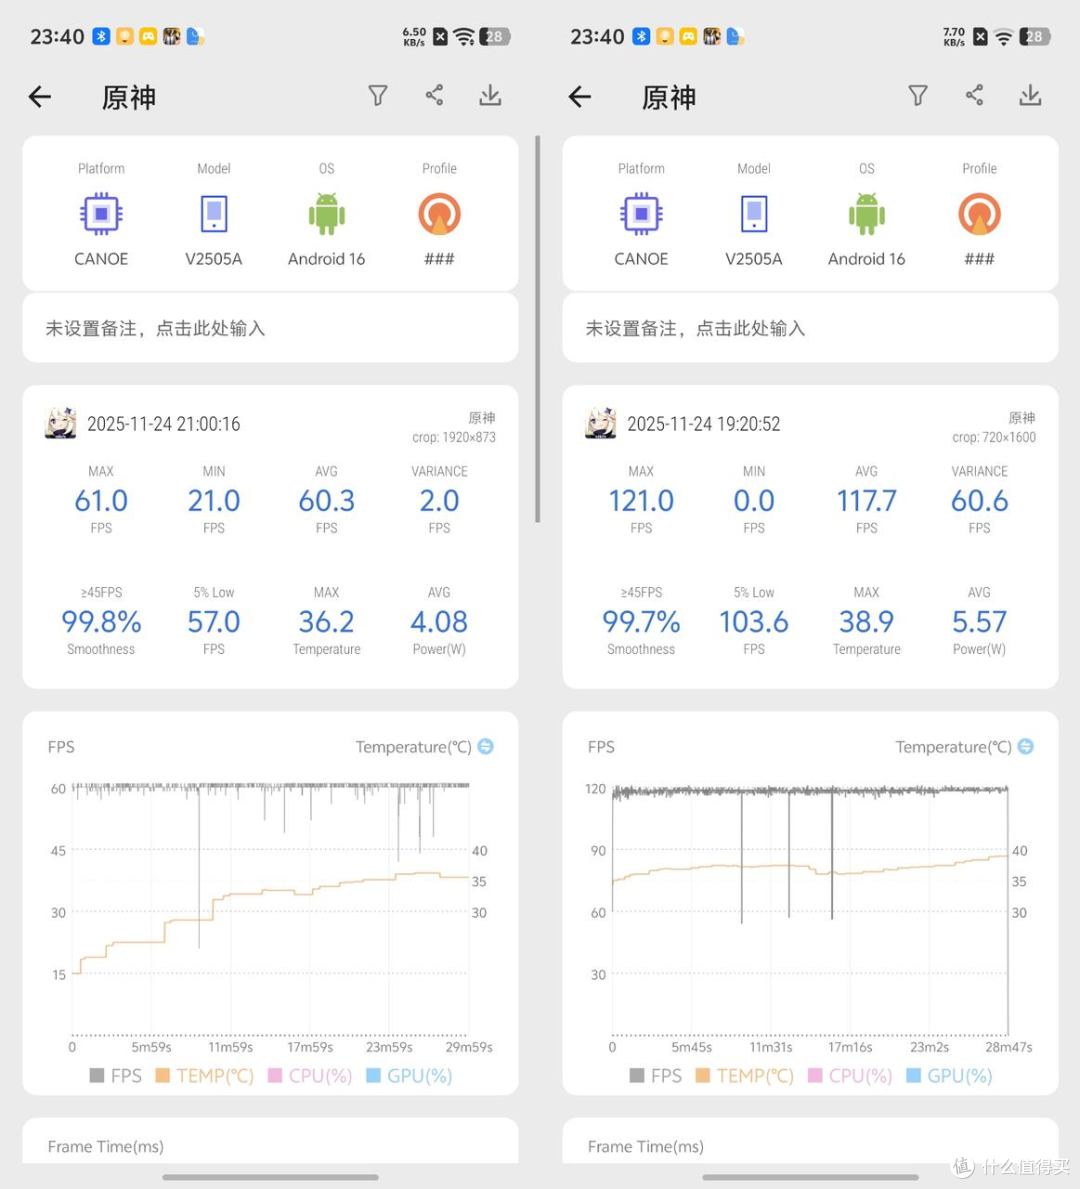The height and width of the screenshot is (1189, 1080).
Task: Tap AVG 117.7 FPS value
Action: click(867, 500)
